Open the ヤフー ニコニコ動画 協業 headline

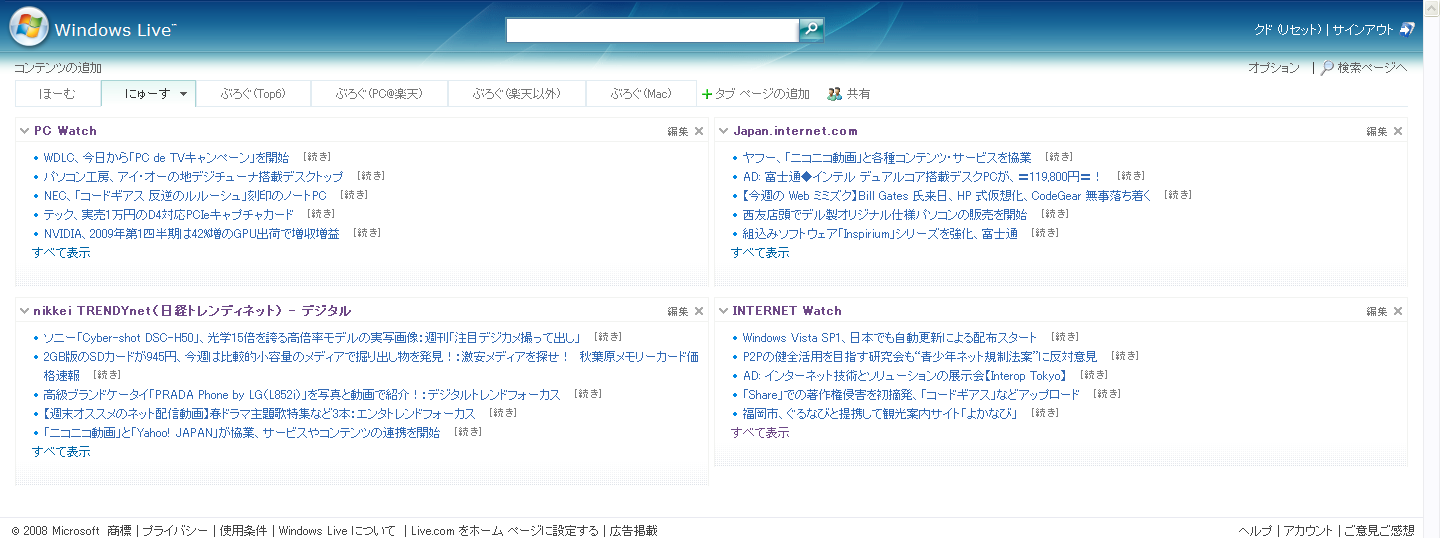[887, 157]
